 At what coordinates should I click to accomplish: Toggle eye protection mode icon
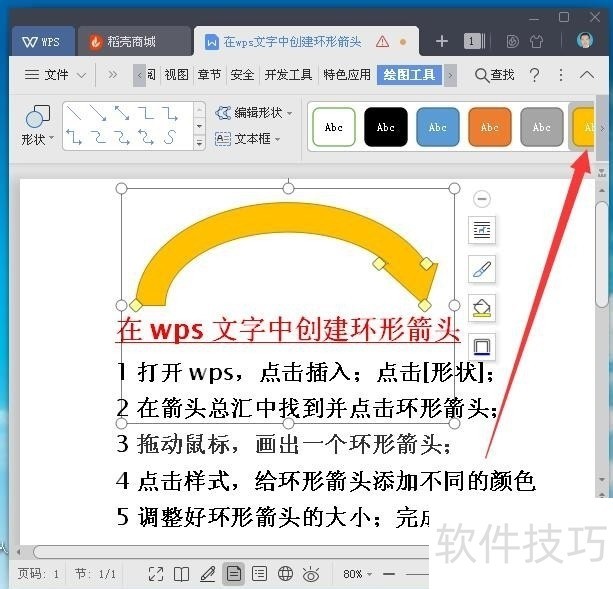pos(311,574)
